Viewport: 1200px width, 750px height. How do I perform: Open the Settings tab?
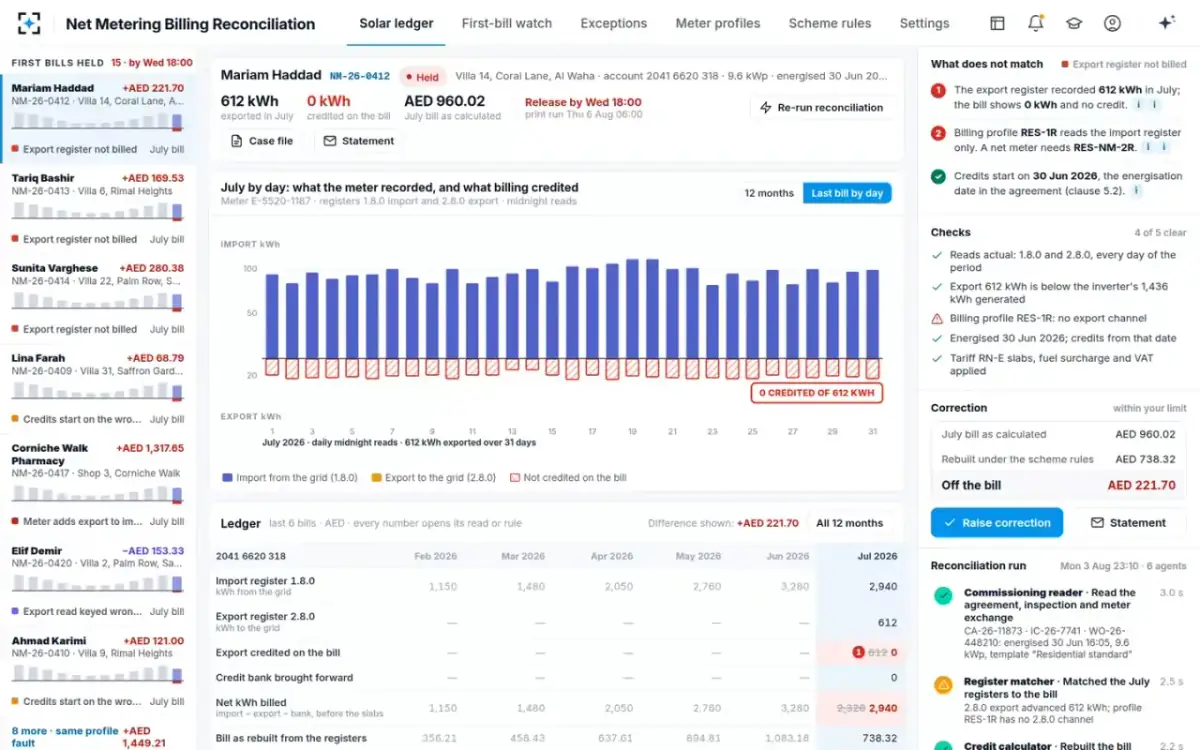click(x=924, y=23)
